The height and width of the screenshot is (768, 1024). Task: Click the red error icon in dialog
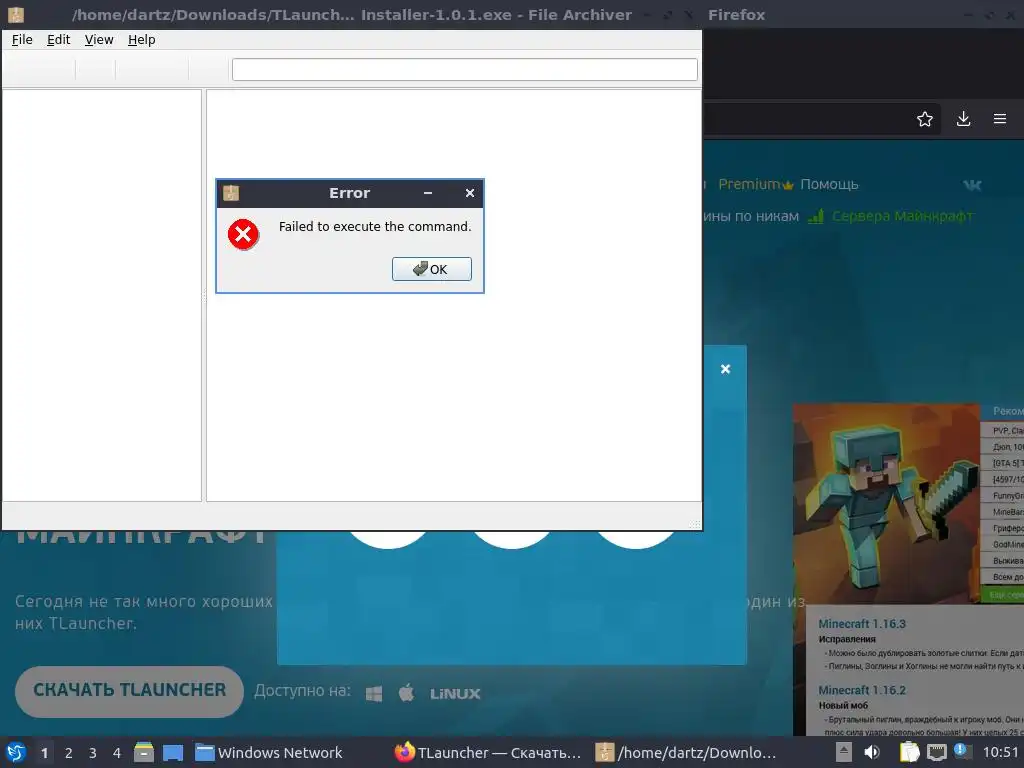tap(243, 234)
